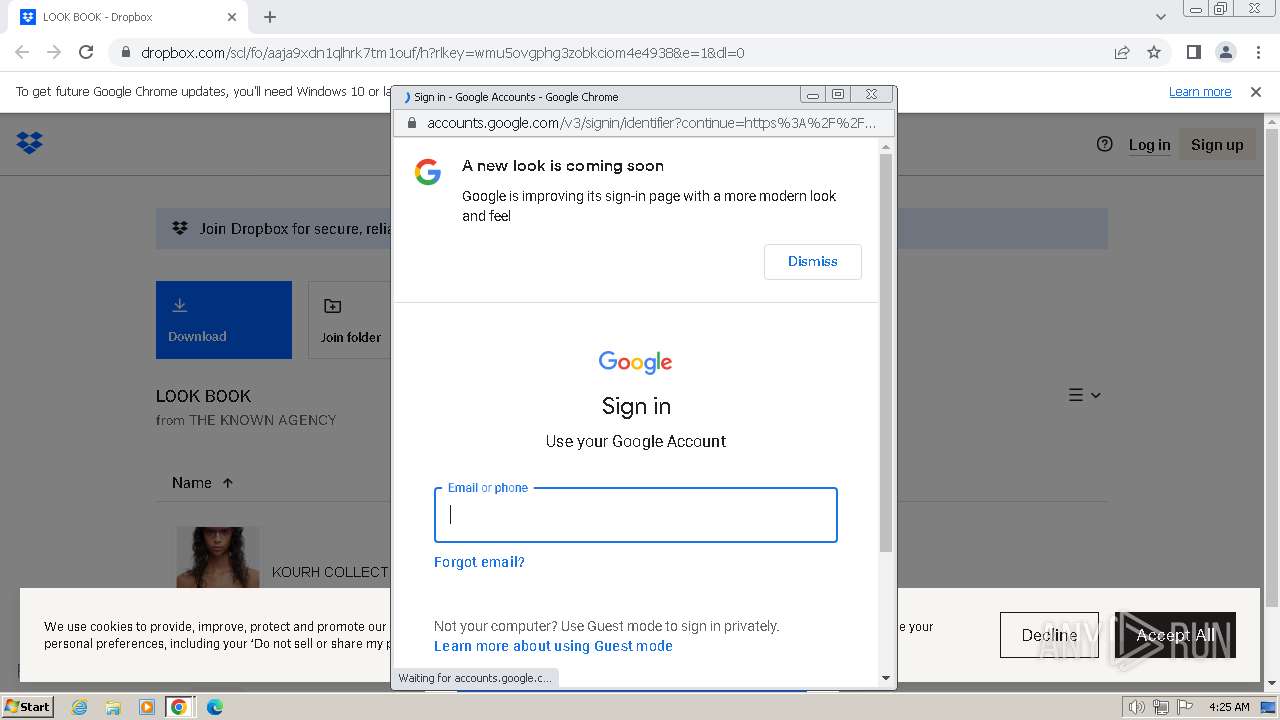Bookmark this page with star icon
Viewport: 1280px width, 720px height.
(1154, 52)
